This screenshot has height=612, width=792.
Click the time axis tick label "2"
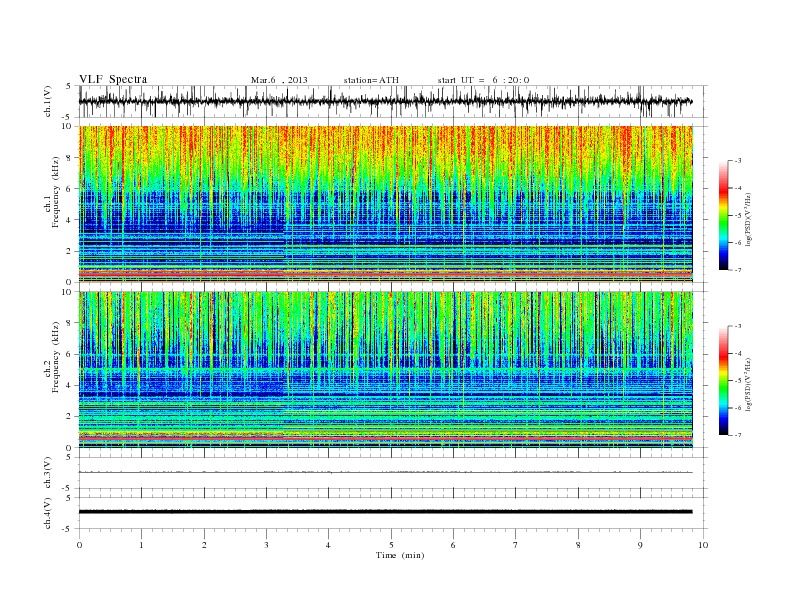click(x=204, y=545)
